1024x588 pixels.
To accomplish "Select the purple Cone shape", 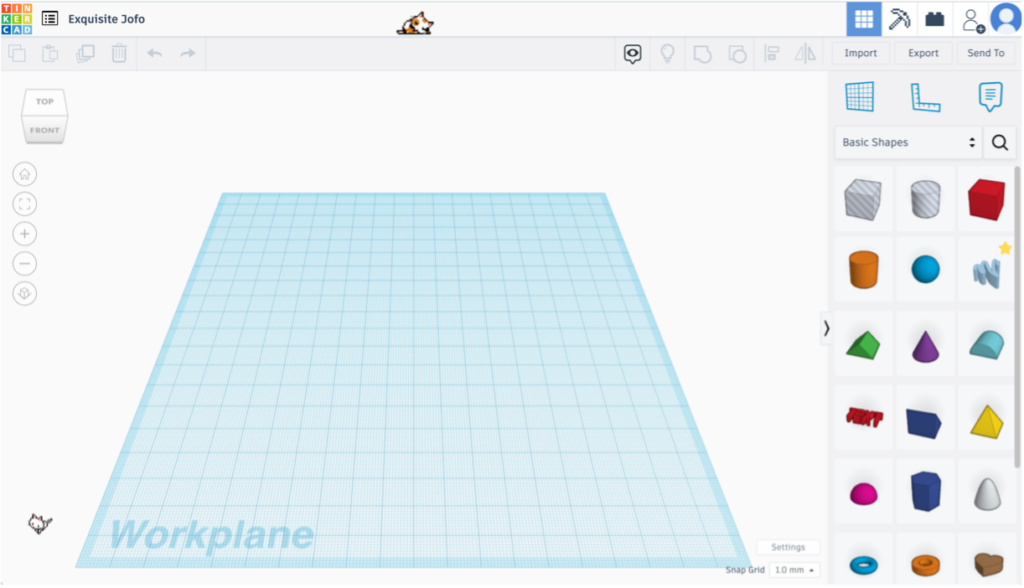I will tap(925, 346).
